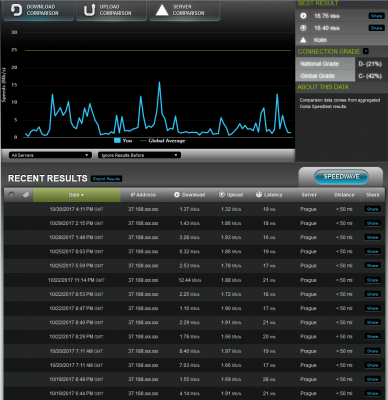Click the Server Comparison triangle icon

162,10
